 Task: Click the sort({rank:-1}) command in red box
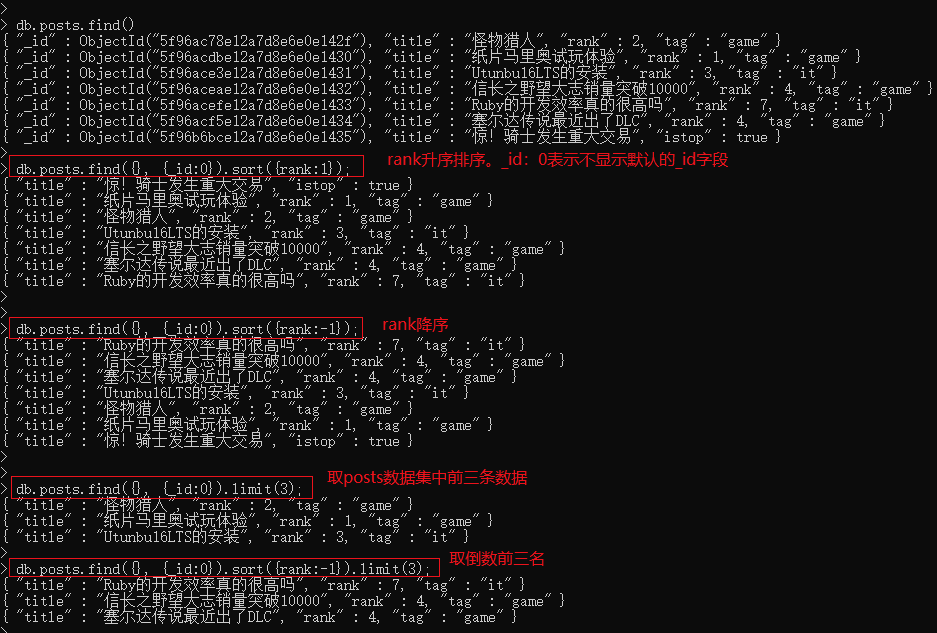pos(186,328)
